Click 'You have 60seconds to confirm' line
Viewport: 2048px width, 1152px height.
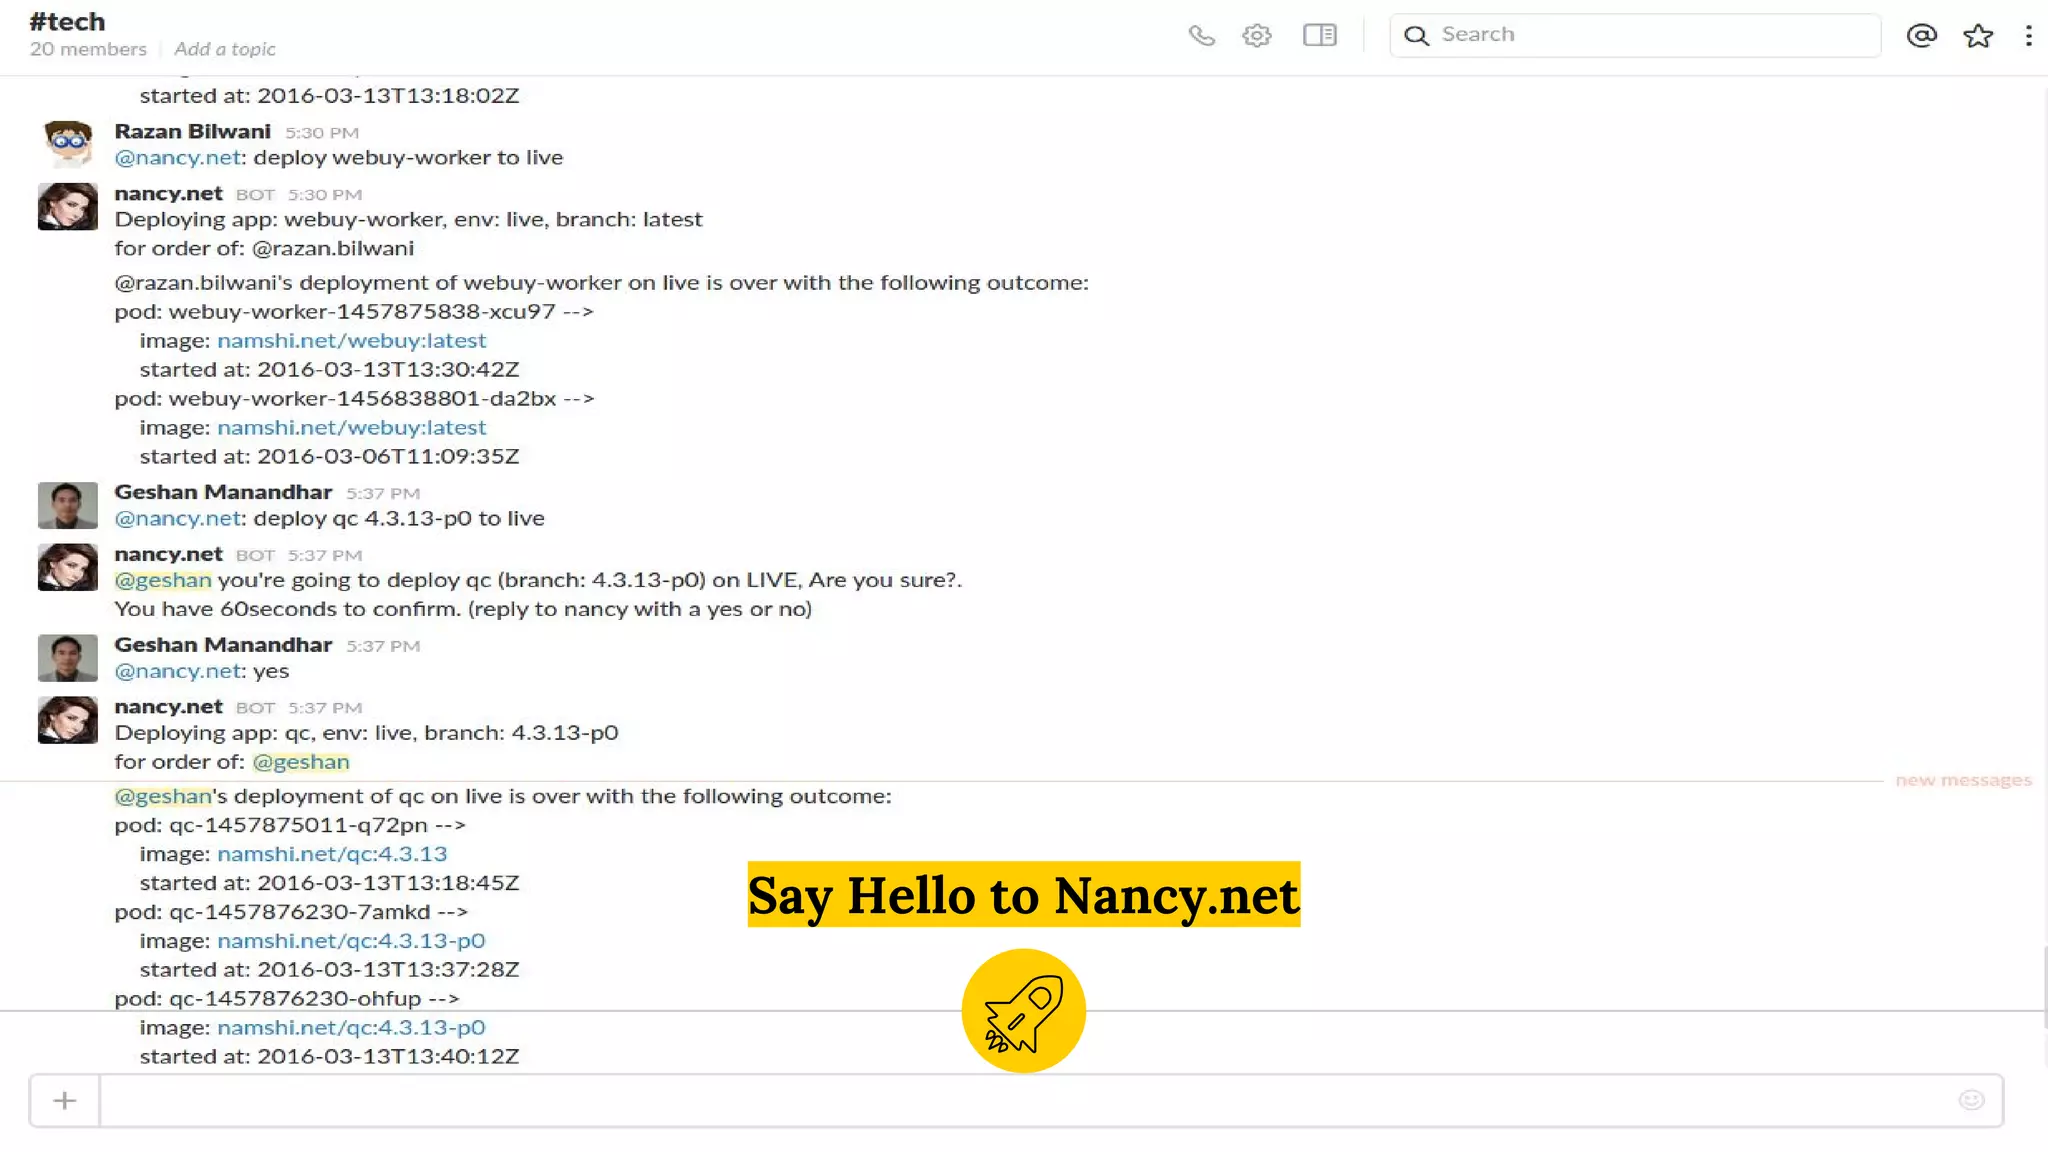click(x=463, y=609)
